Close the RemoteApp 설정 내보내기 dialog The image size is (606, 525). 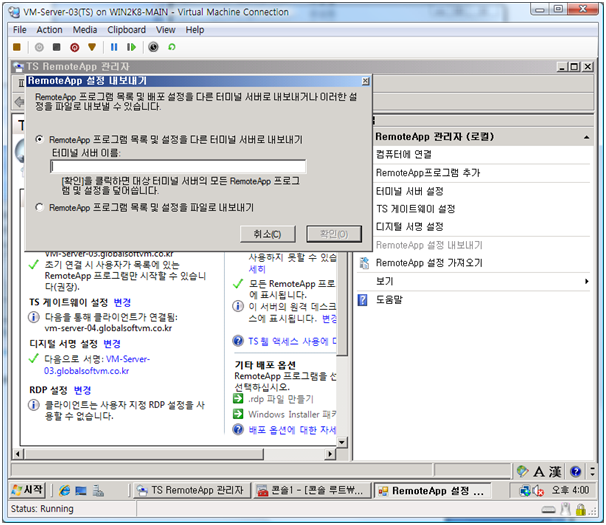tap(365, 81)
